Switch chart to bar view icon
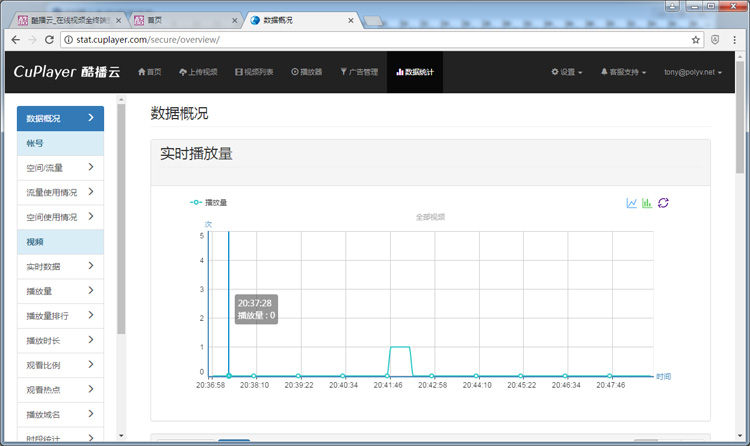 click(x=647, y=203)
